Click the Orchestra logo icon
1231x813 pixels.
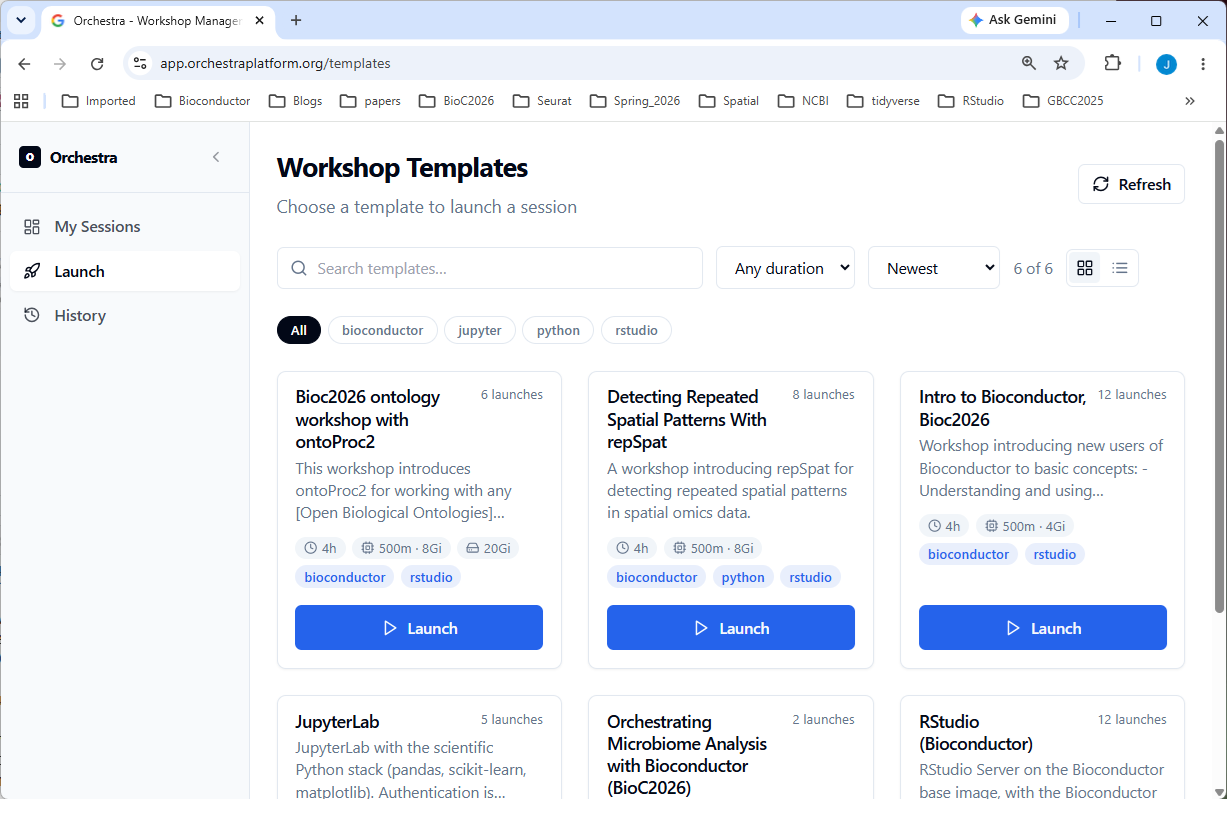coord(30,157)
